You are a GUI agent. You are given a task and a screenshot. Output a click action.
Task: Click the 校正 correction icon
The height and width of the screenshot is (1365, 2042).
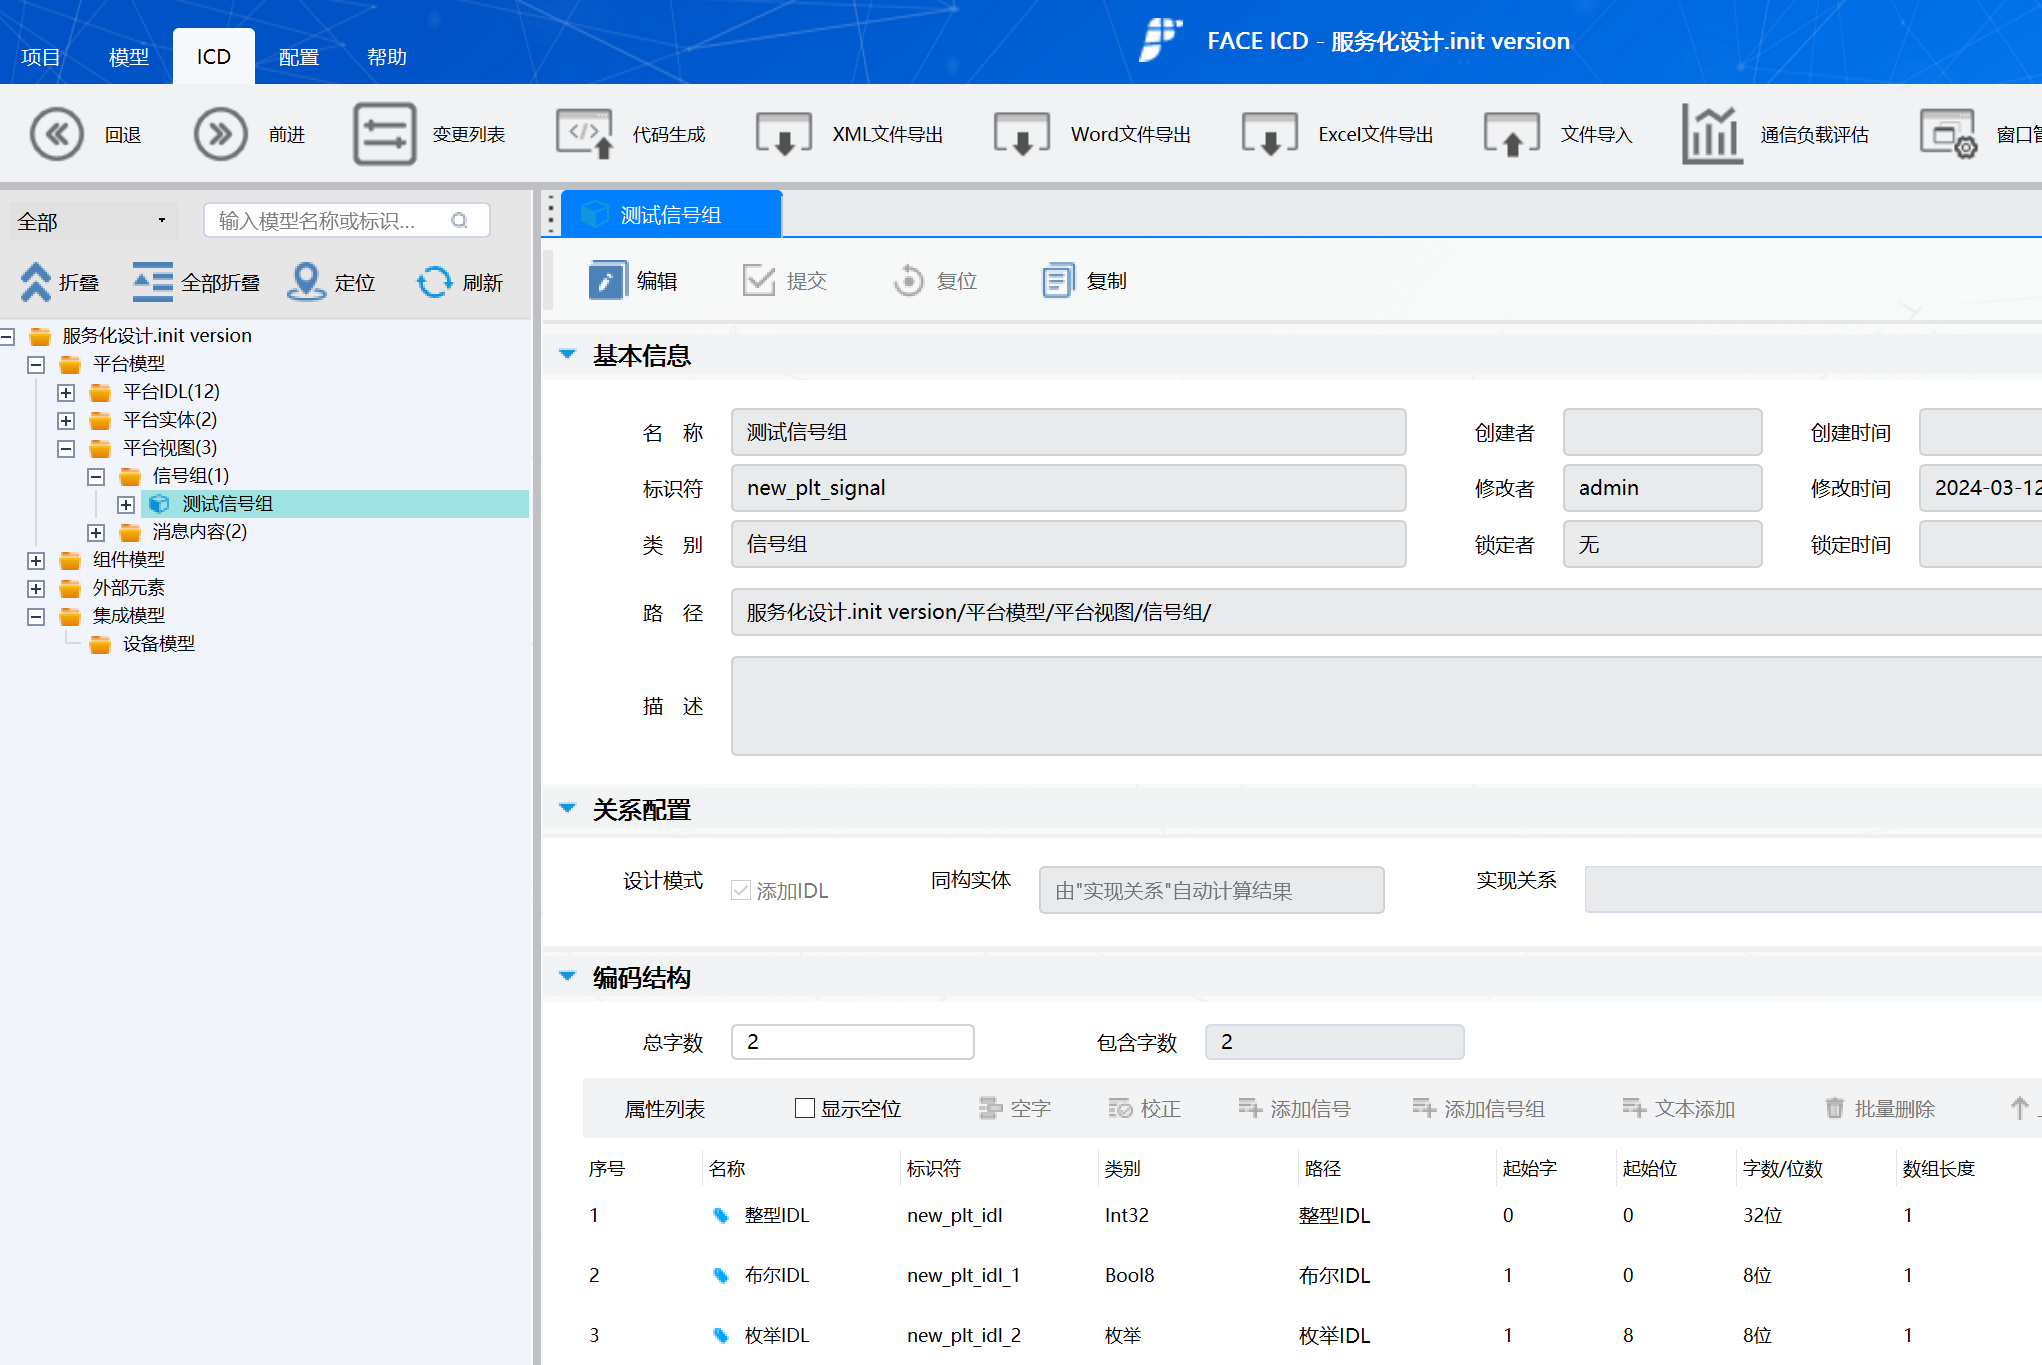pos(1120,1108)
